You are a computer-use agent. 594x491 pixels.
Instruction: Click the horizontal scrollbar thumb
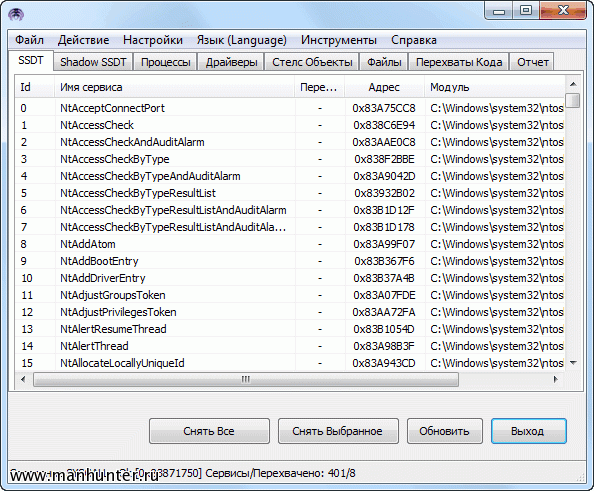246,379
